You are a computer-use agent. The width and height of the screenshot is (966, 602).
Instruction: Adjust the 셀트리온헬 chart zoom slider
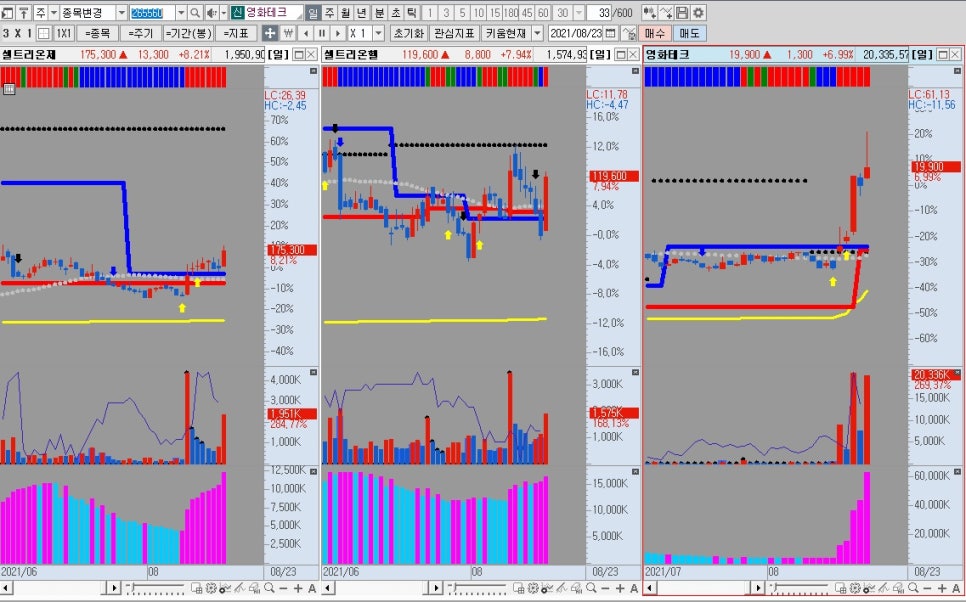[x=477, y=588]
